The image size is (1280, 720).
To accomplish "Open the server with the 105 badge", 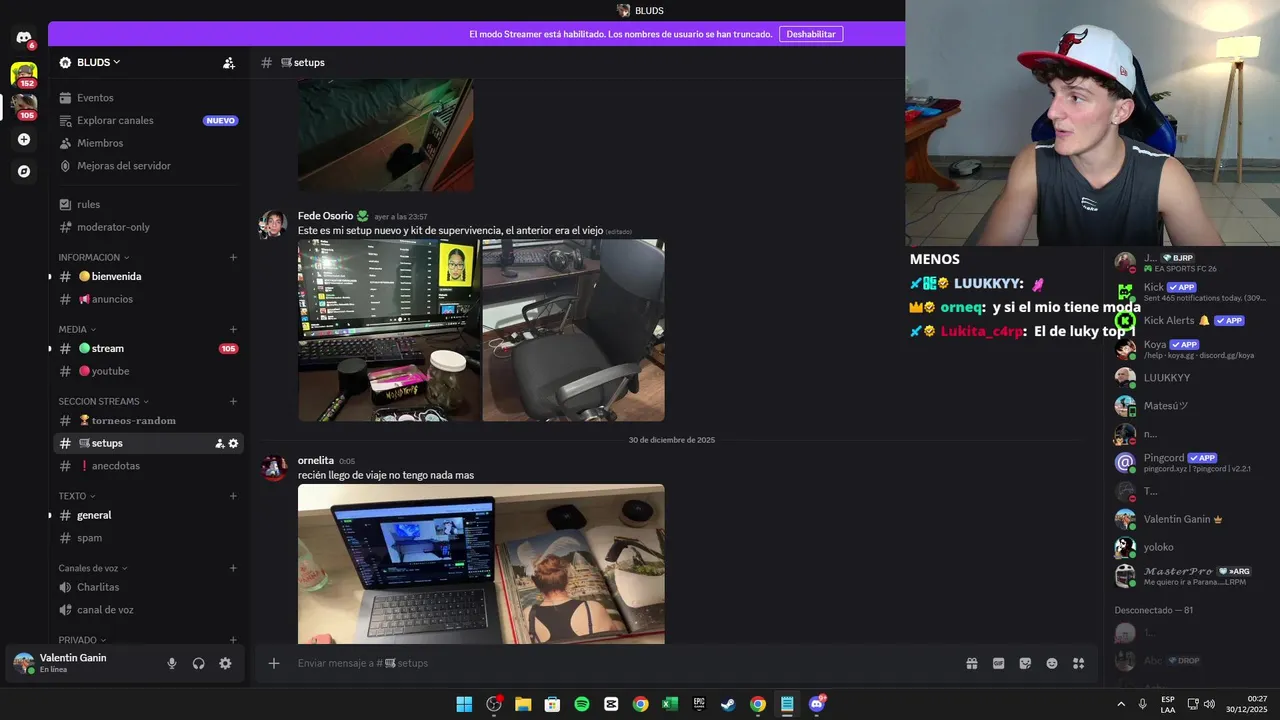I will [x=24, y=105].
